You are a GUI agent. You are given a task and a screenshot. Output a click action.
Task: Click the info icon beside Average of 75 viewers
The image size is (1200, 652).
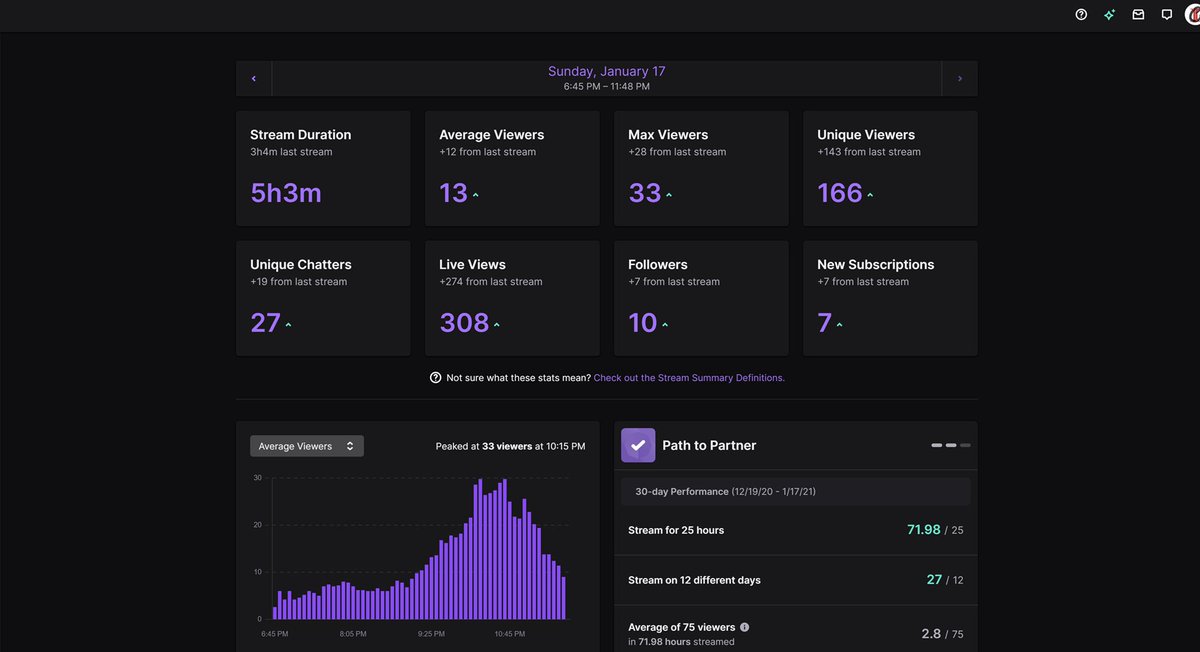click(x=743, y=626)
